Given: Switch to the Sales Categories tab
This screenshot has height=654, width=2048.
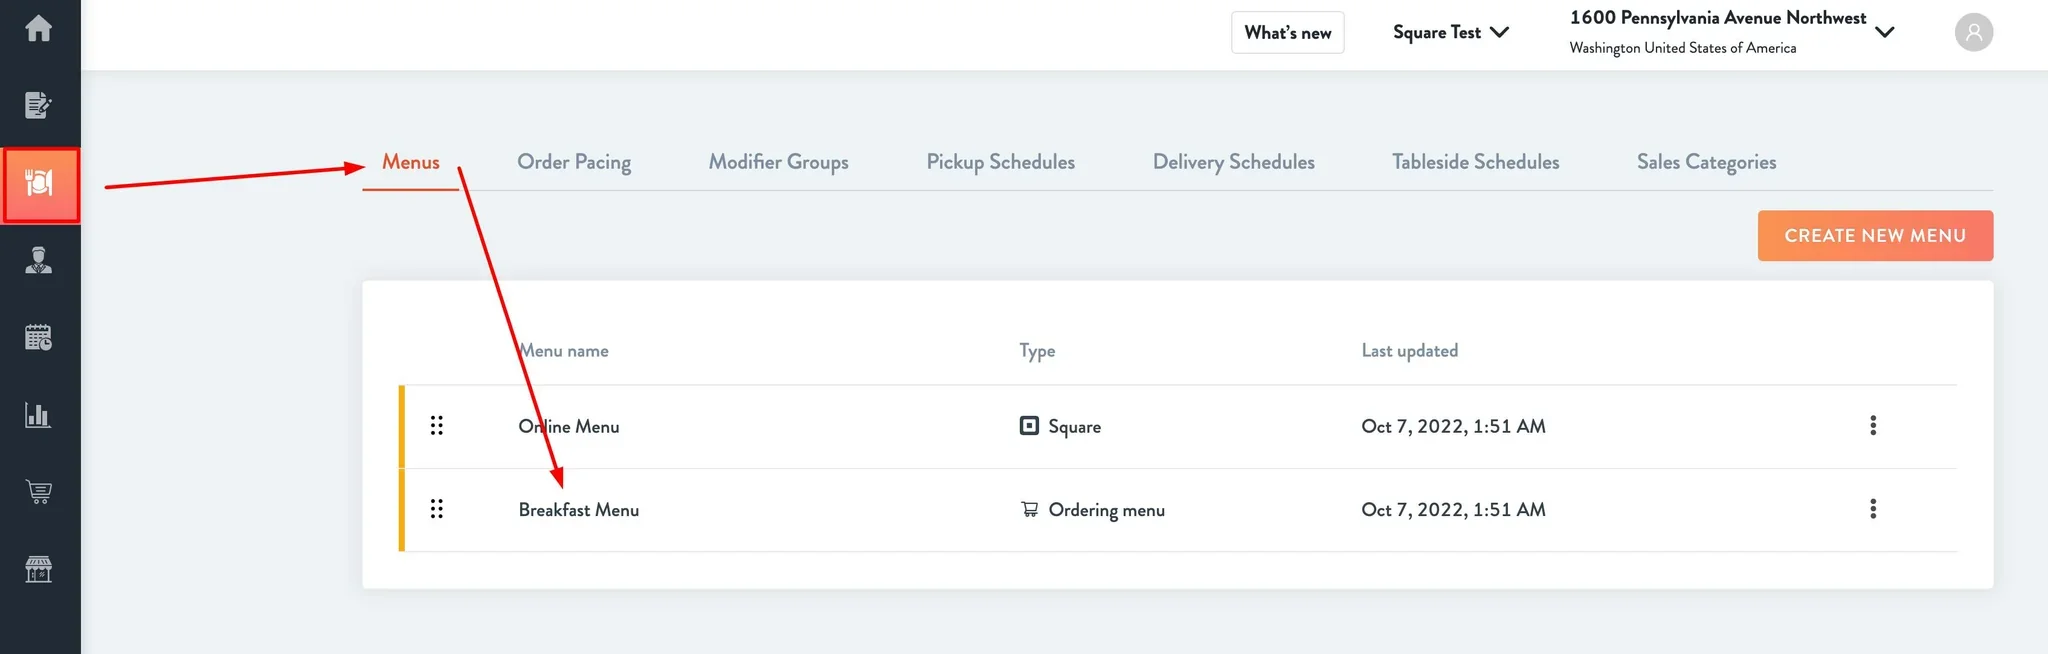Looking at the screenshot, I should tap(1707, 162).
